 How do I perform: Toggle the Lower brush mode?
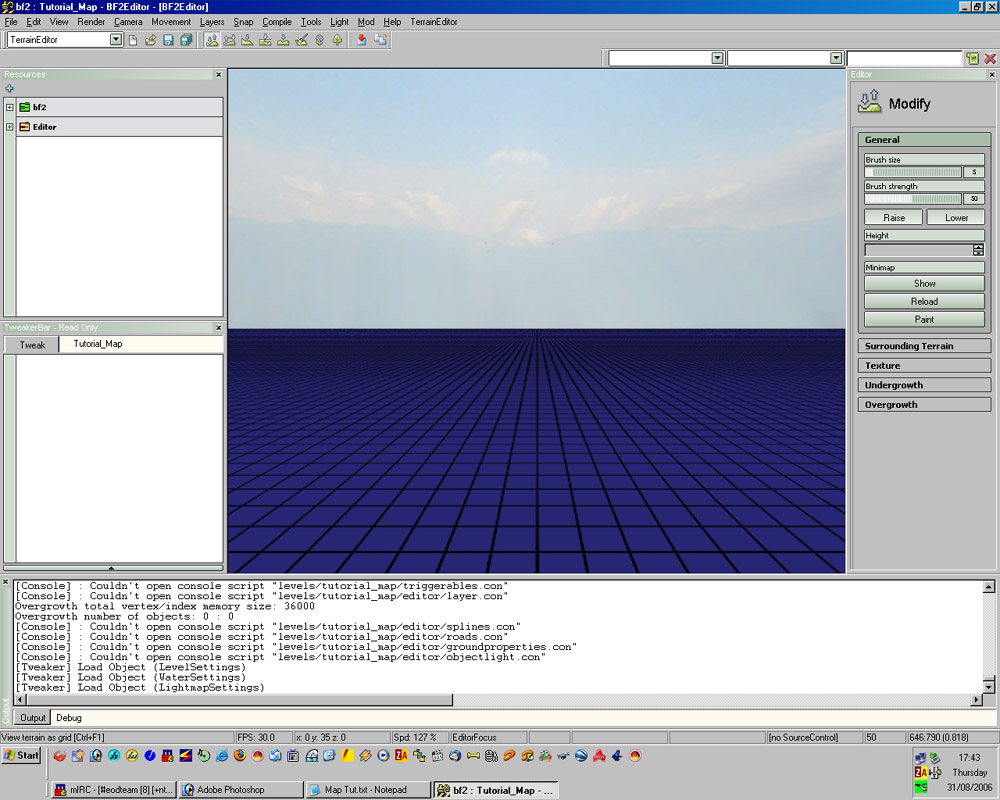pos(956,217)
